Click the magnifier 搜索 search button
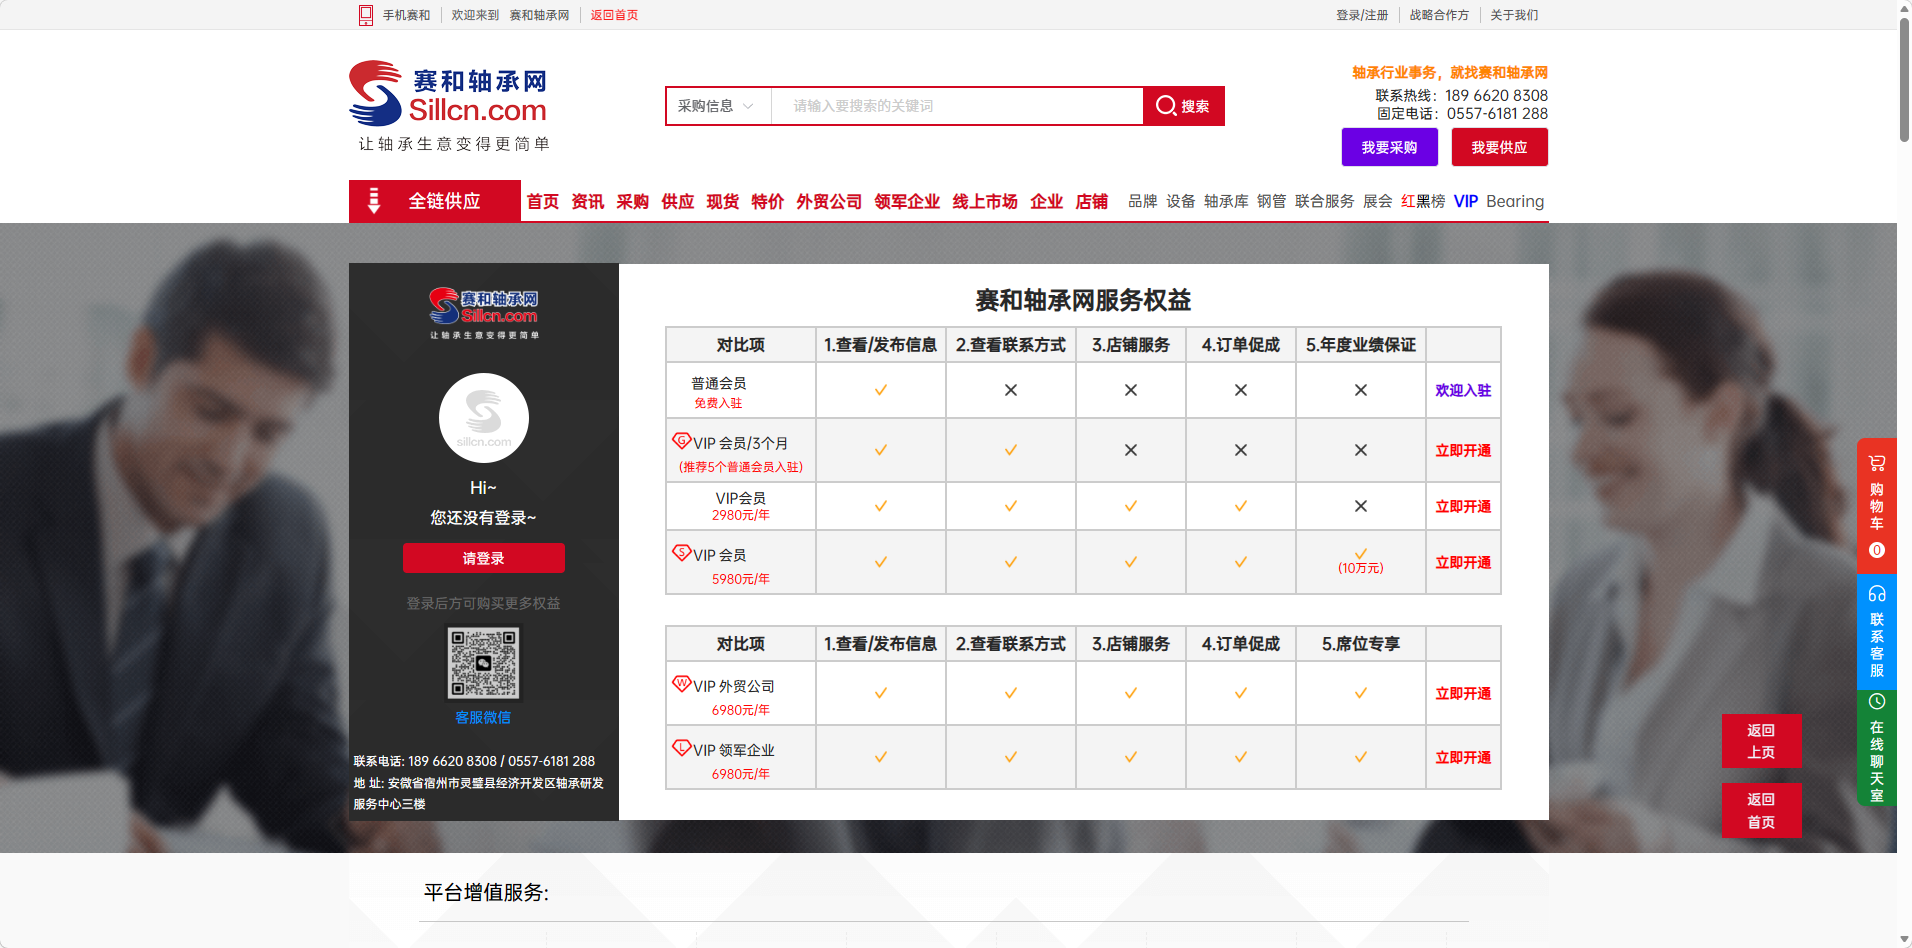 (x=1183, y=106)
